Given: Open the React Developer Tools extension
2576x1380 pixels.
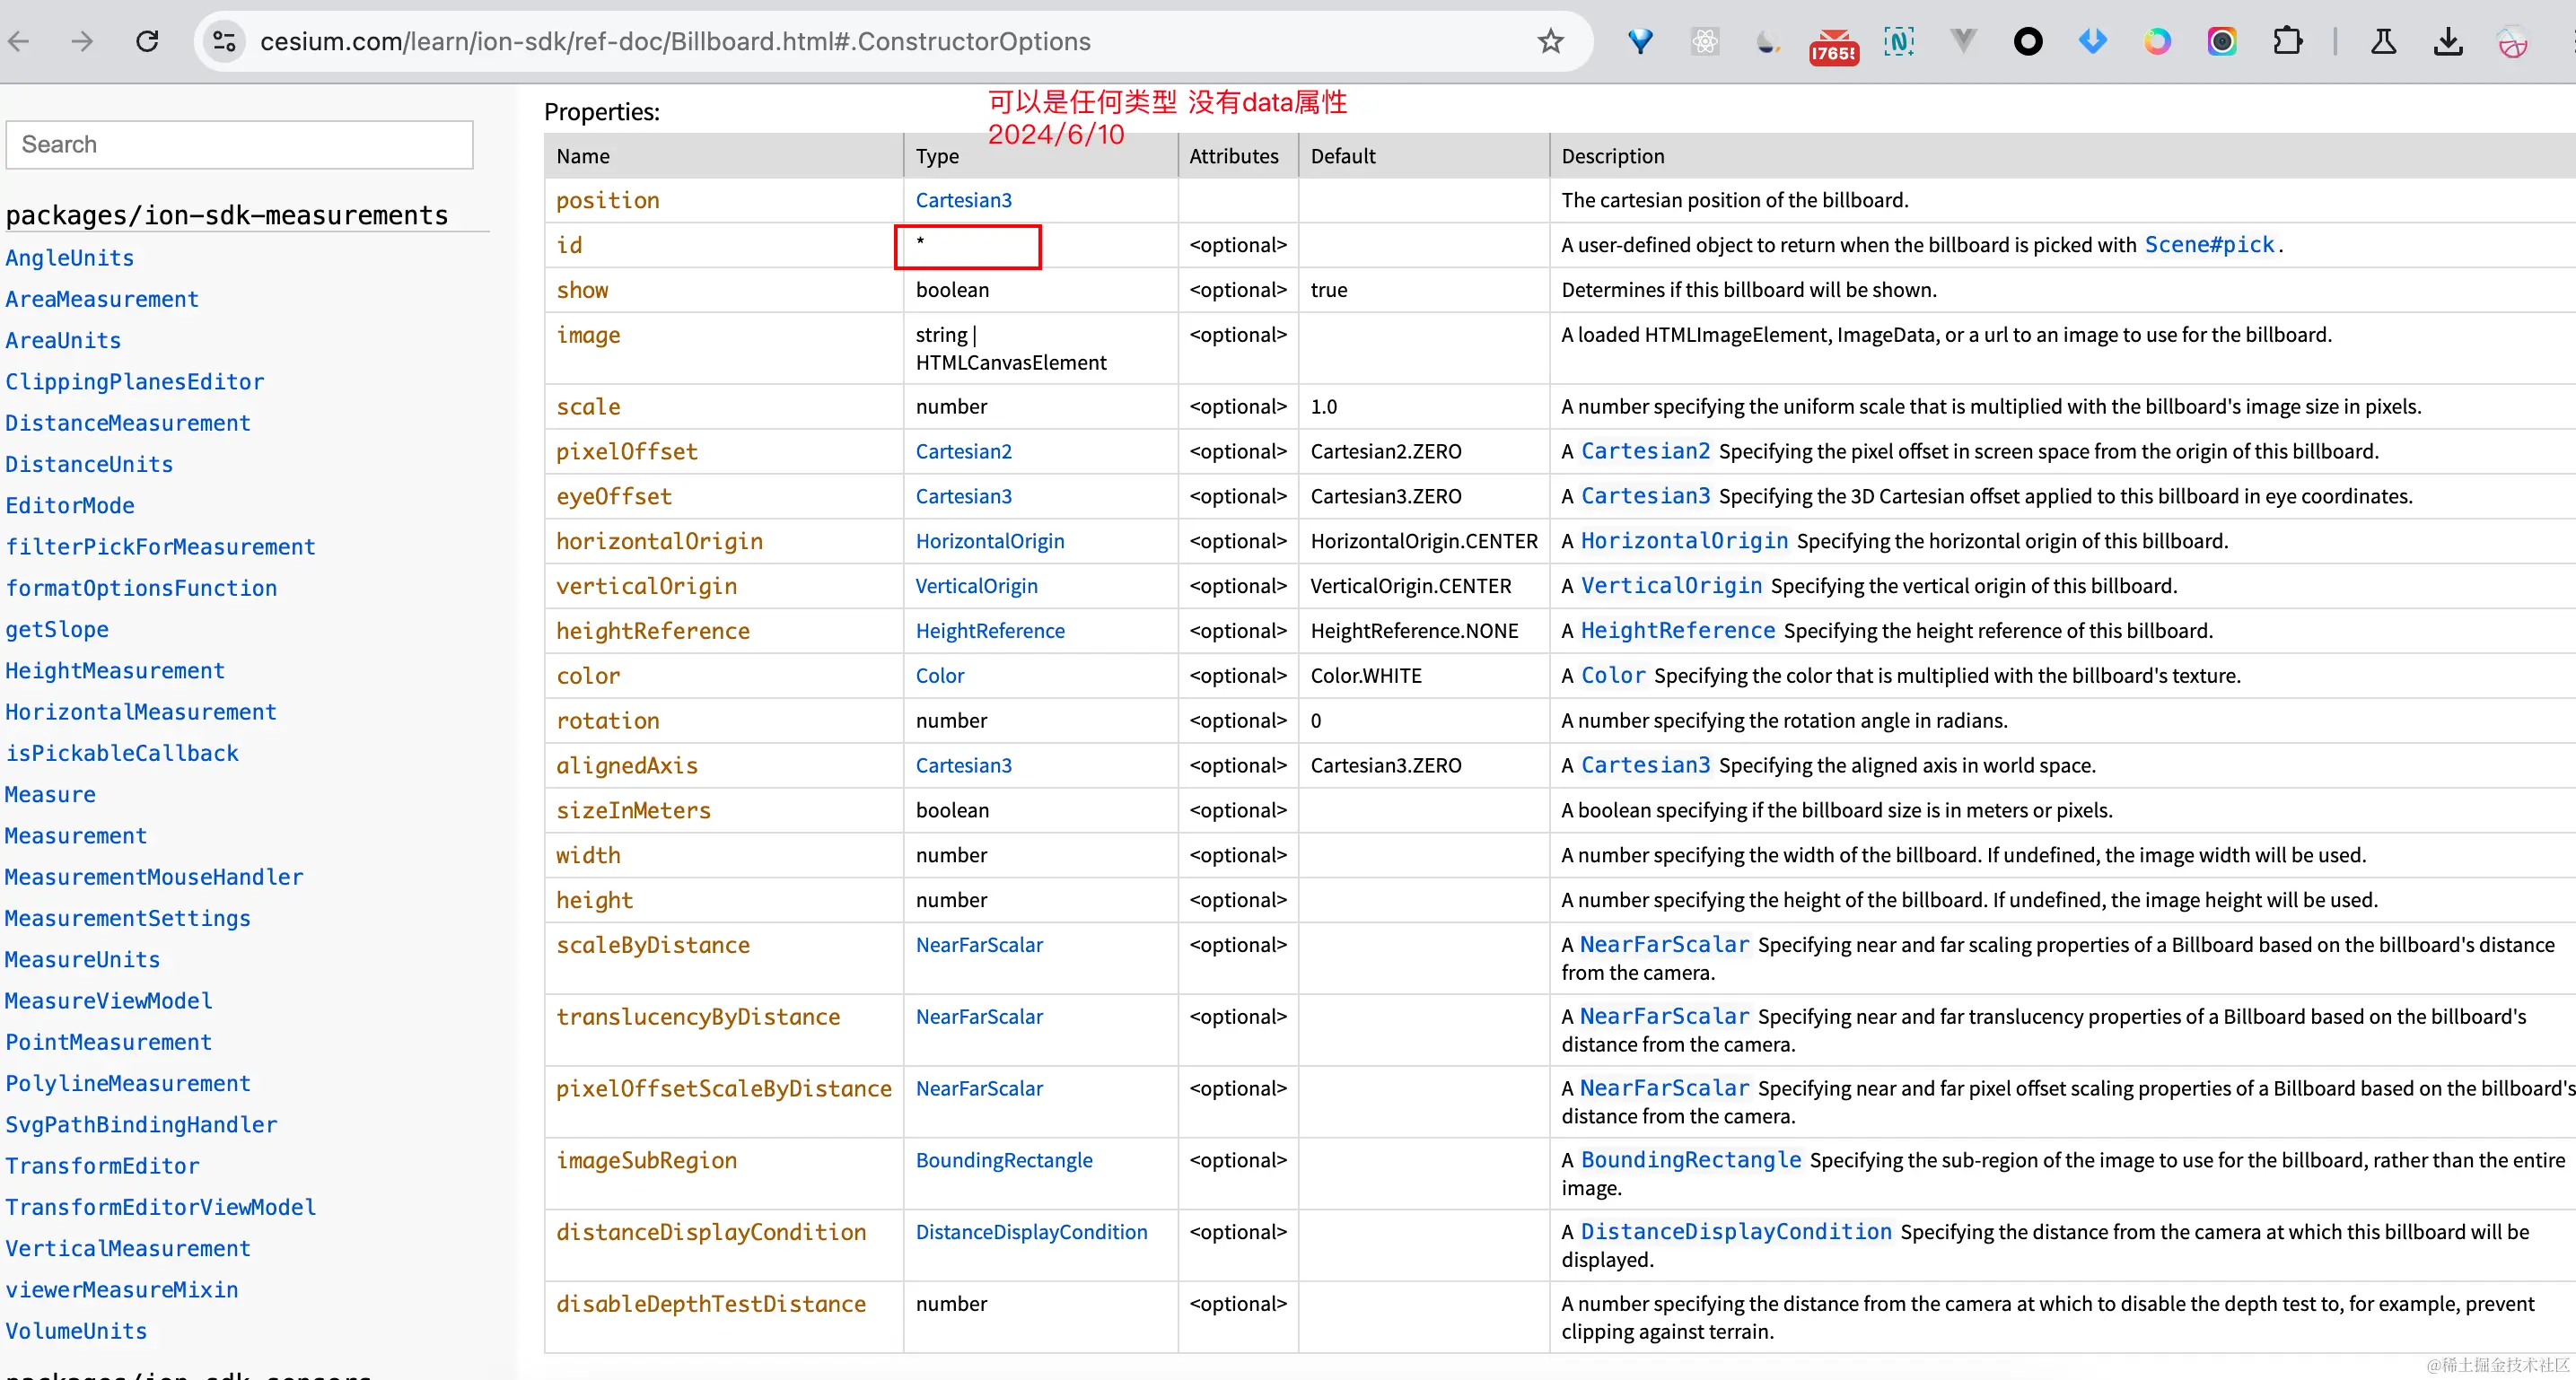Looking at the screenshot, I should point(1705,41).
